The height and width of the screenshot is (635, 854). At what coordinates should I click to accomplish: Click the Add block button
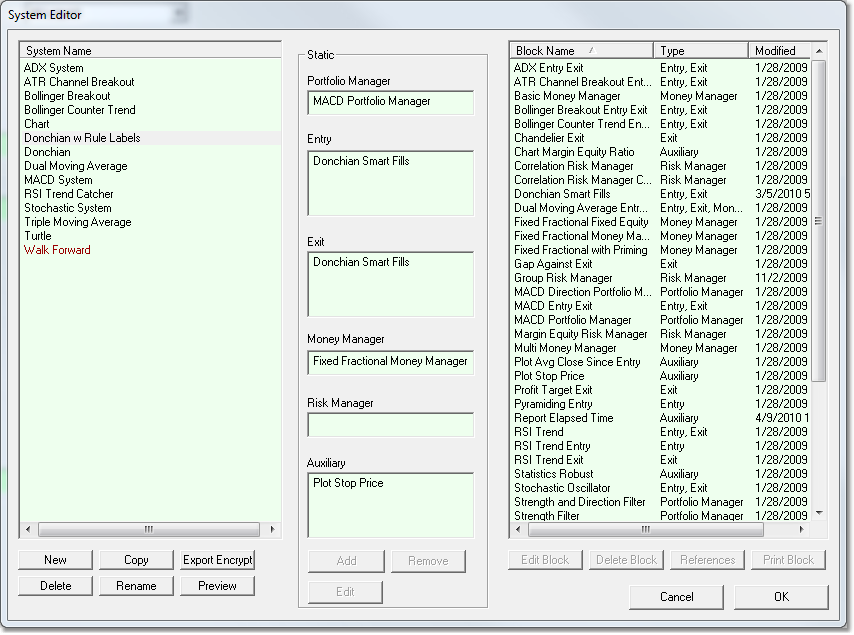[x=346, y=561]
